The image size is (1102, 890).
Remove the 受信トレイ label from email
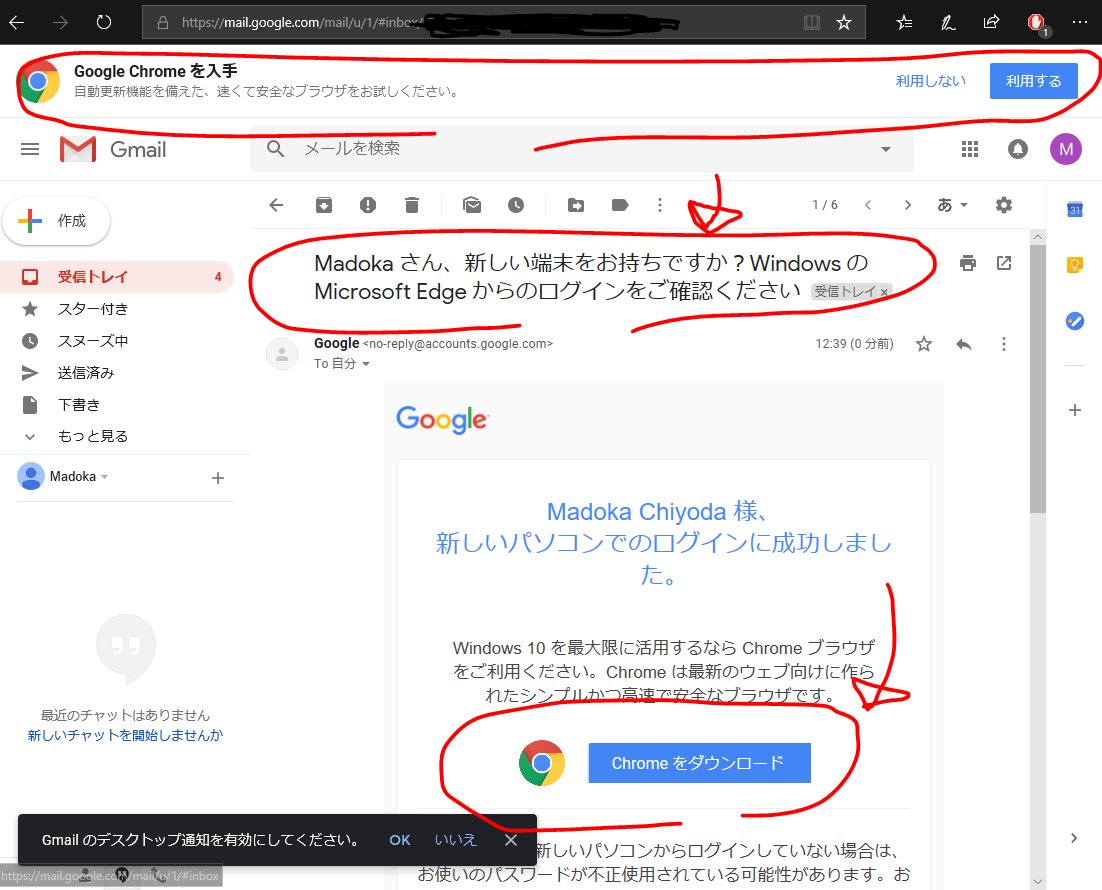pyautogui.click(x=885, y=292)
